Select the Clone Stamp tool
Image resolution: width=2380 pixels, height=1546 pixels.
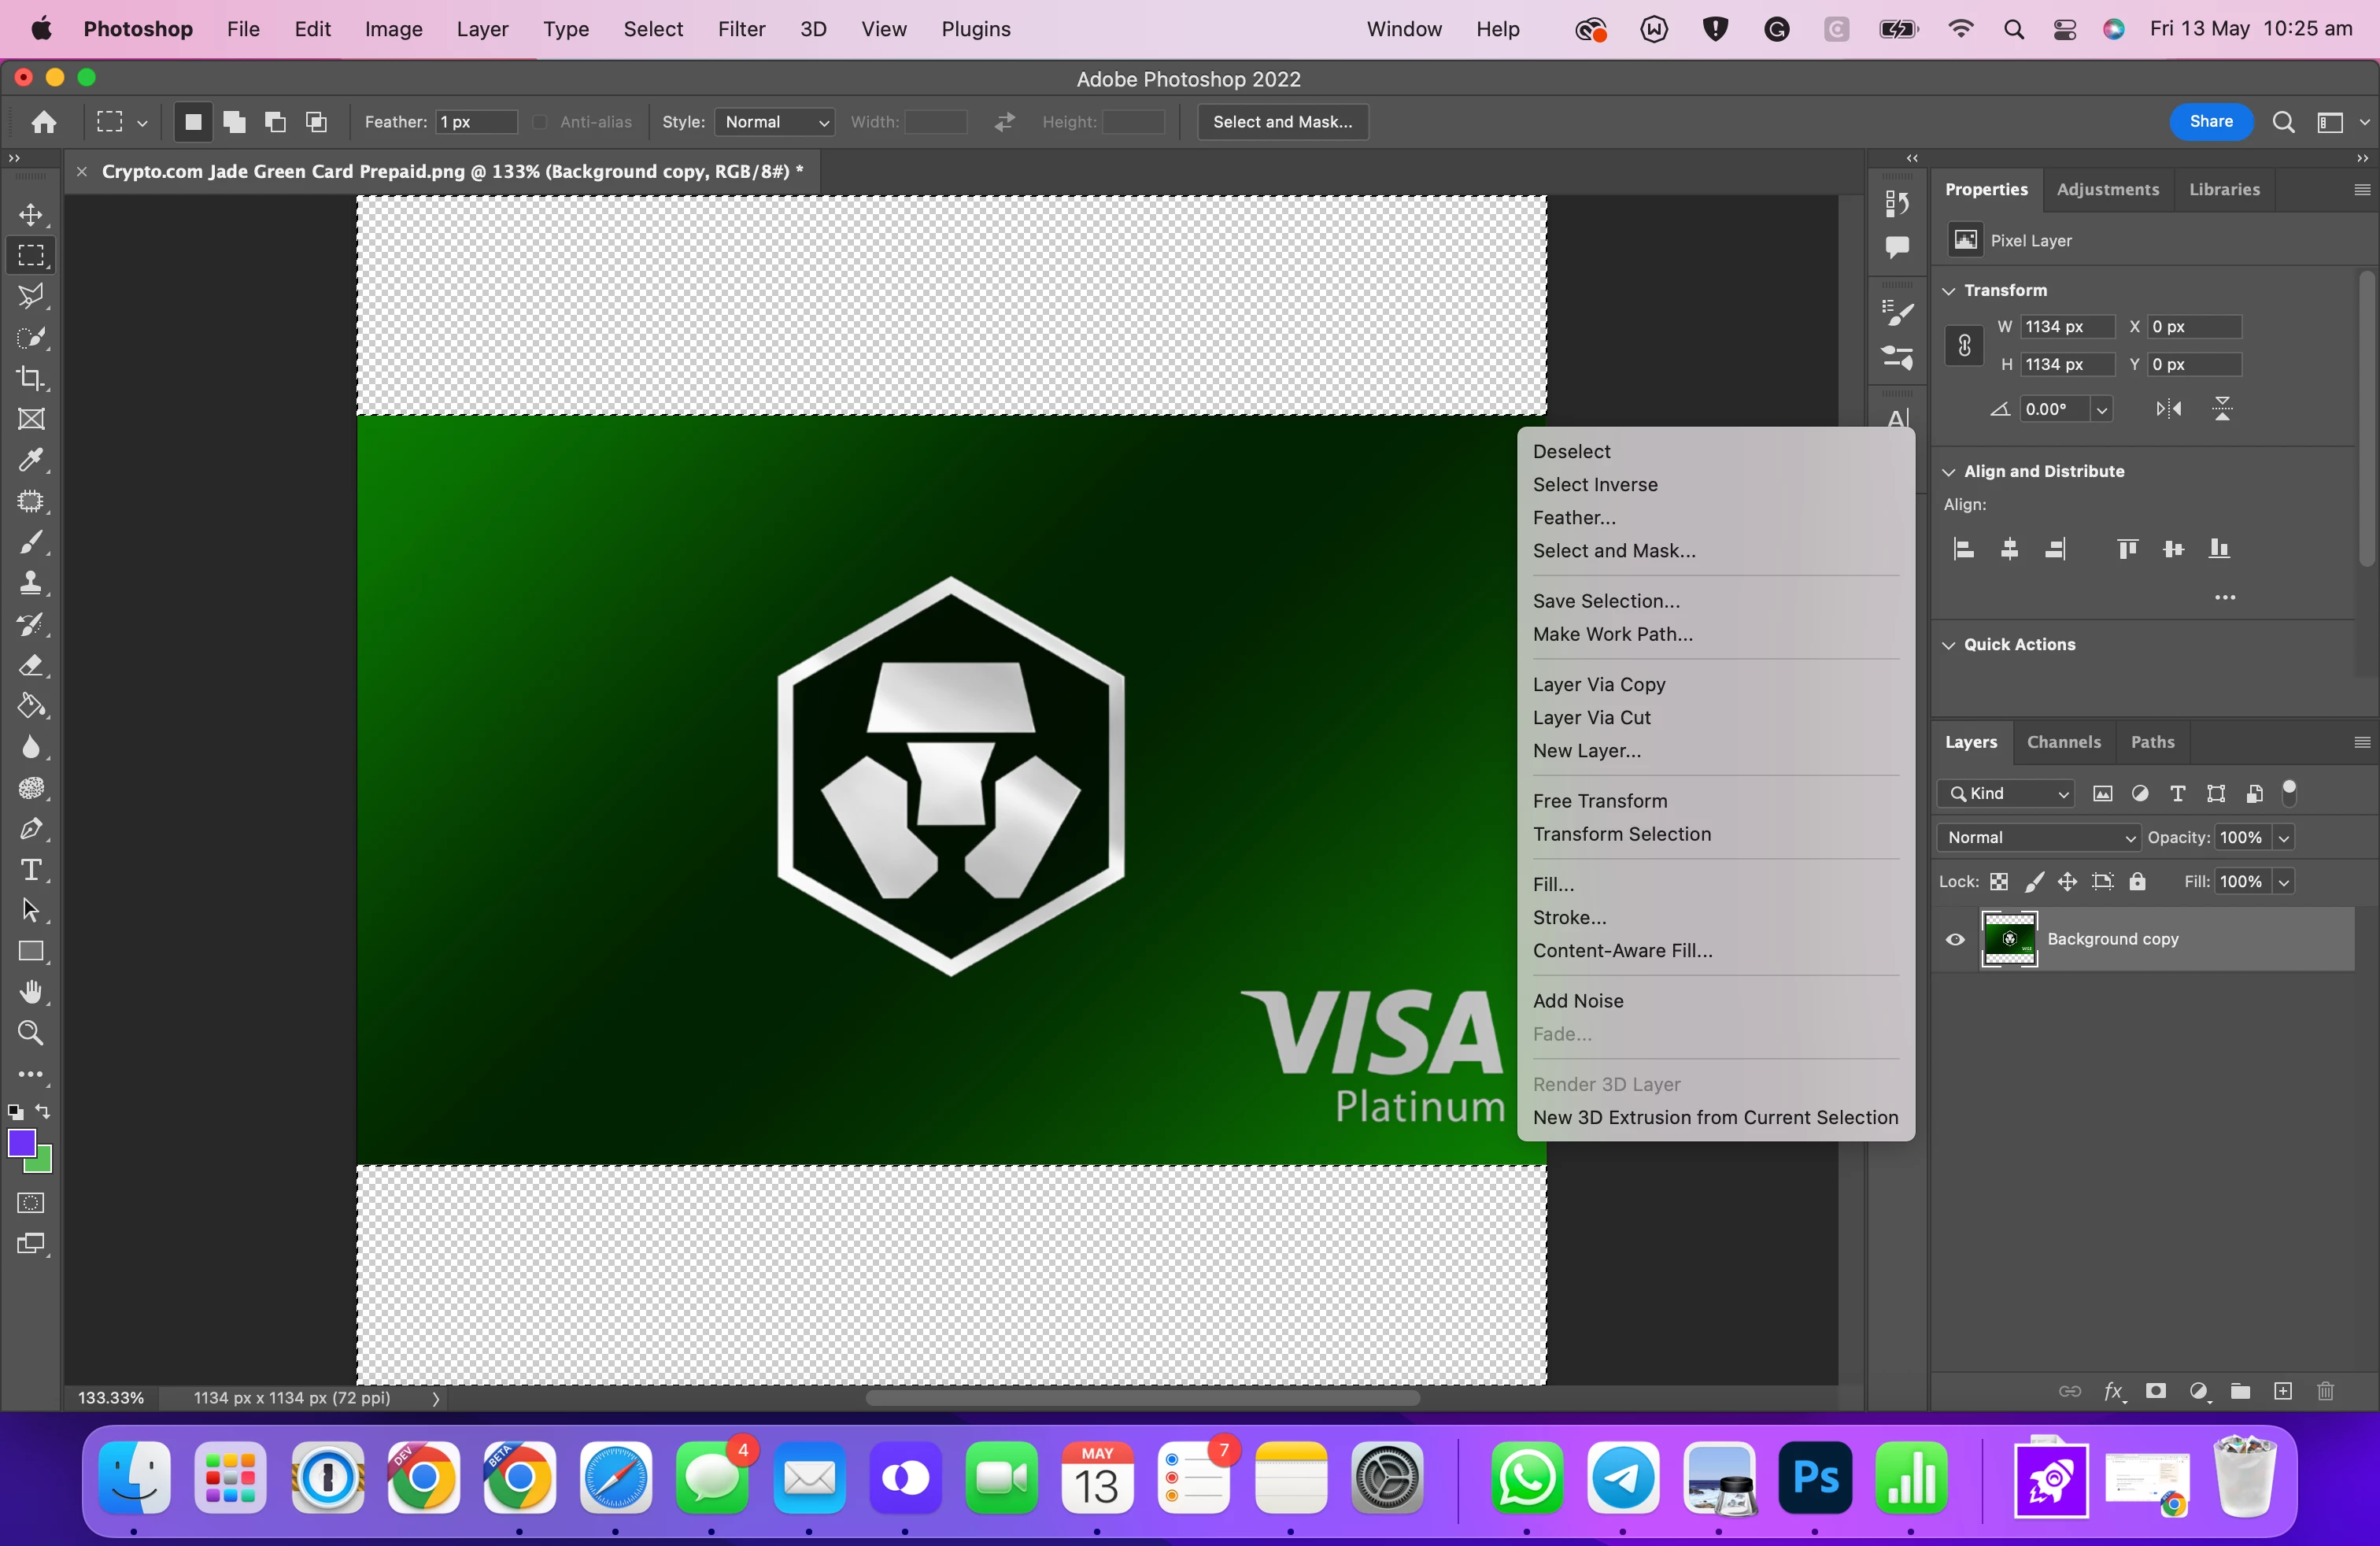pyautogui.click(x=31, y=583)
